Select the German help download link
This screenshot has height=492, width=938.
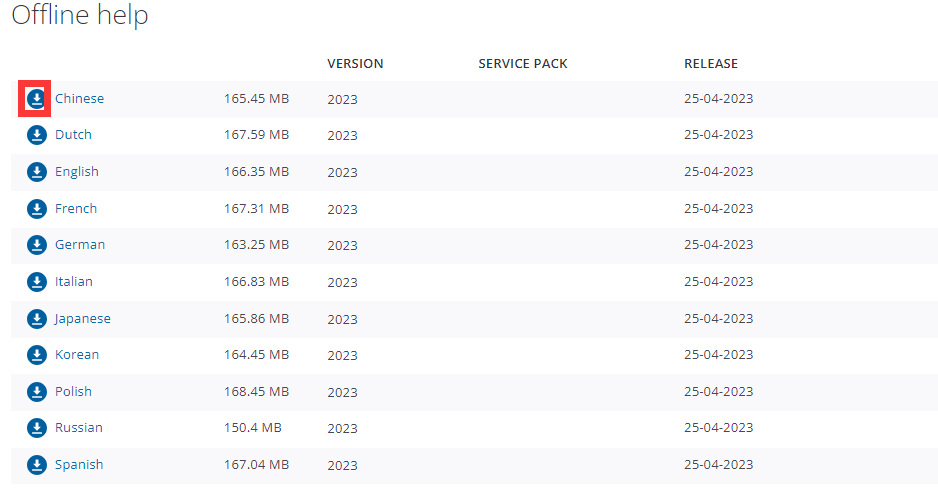pyautogui.click(x=80, y=245)
